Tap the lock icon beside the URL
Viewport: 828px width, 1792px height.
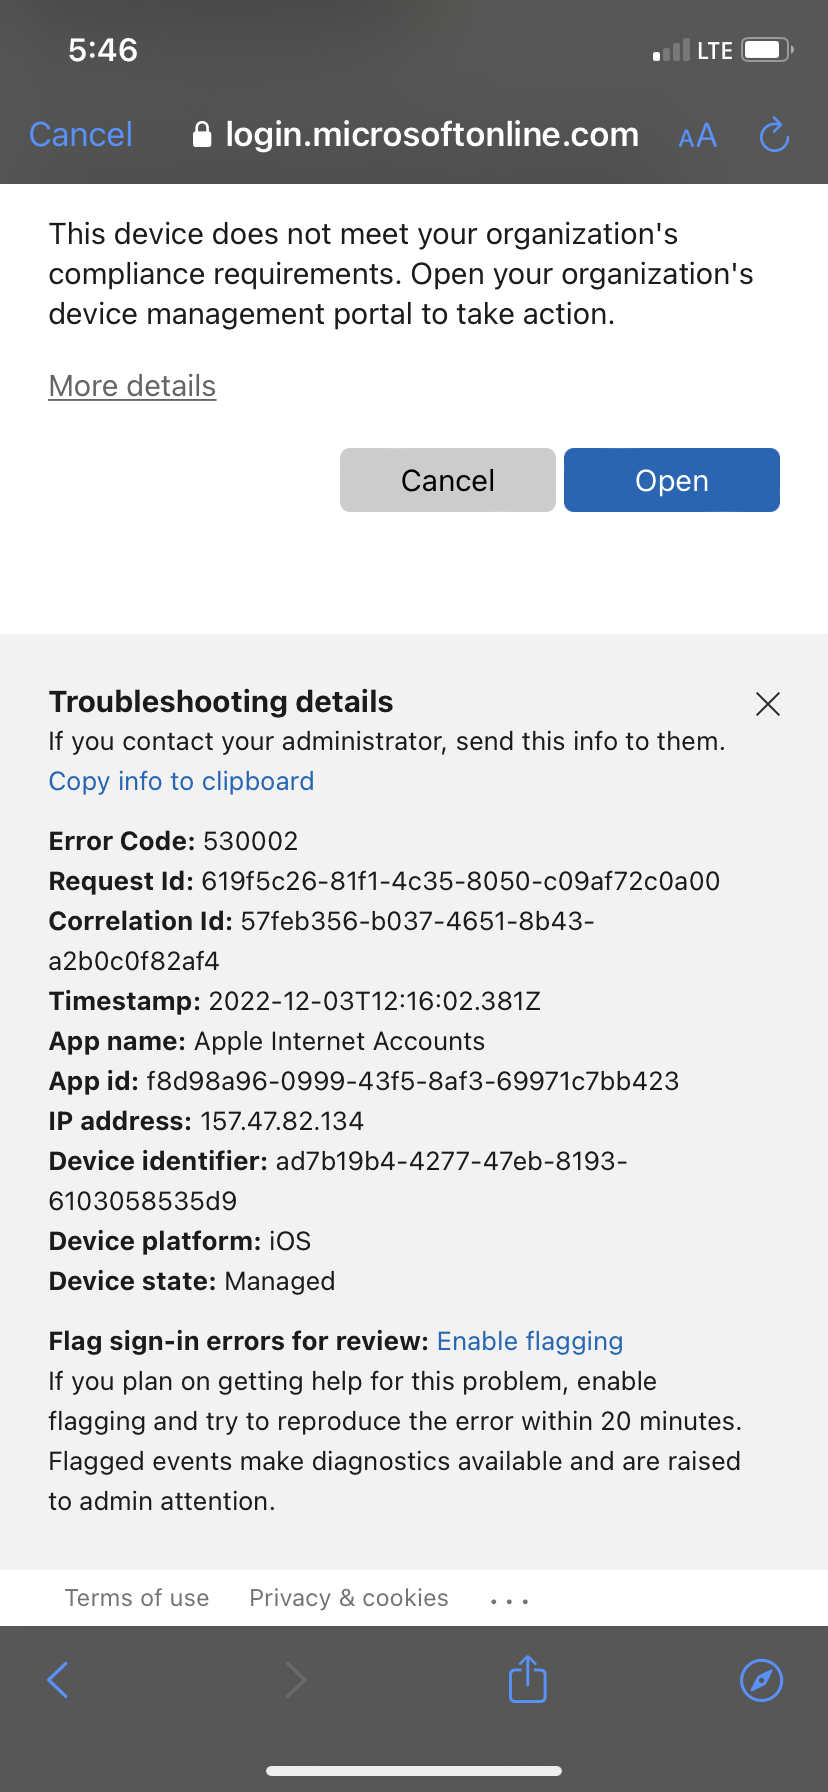point(202,135)
